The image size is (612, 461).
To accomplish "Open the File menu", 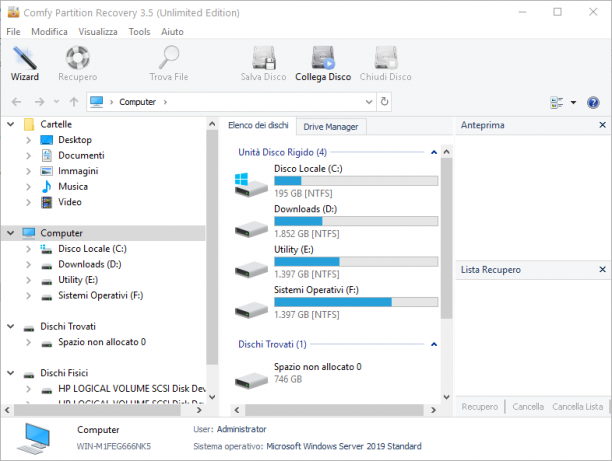I will [13, 32].
